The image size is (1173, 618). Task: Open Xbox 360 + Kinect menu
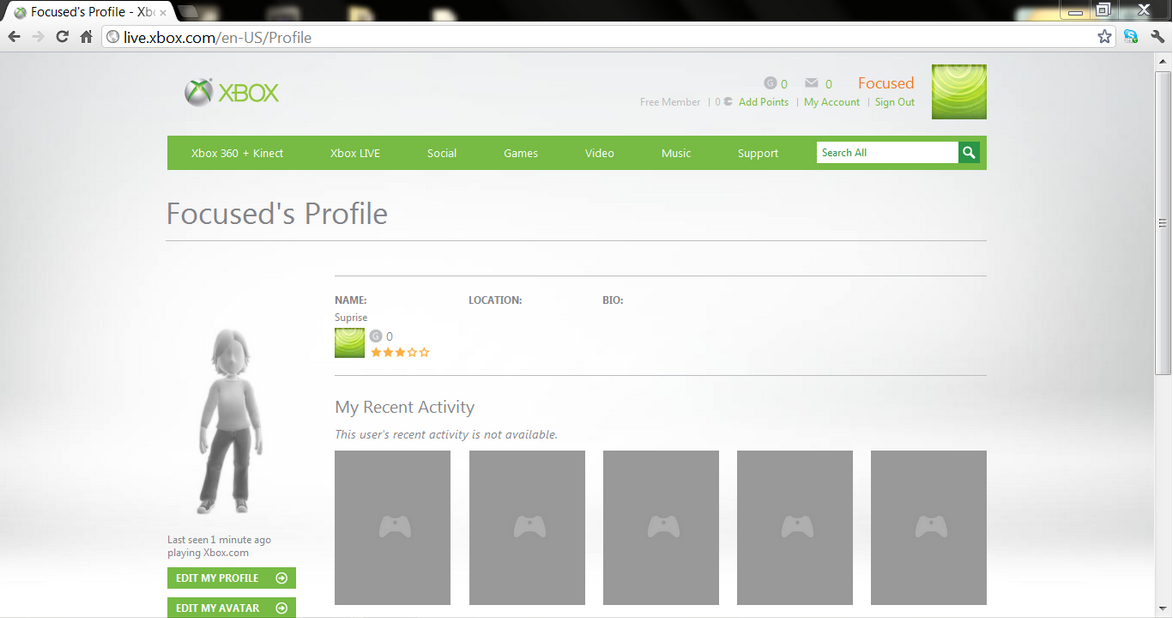[x=237, y=153]
